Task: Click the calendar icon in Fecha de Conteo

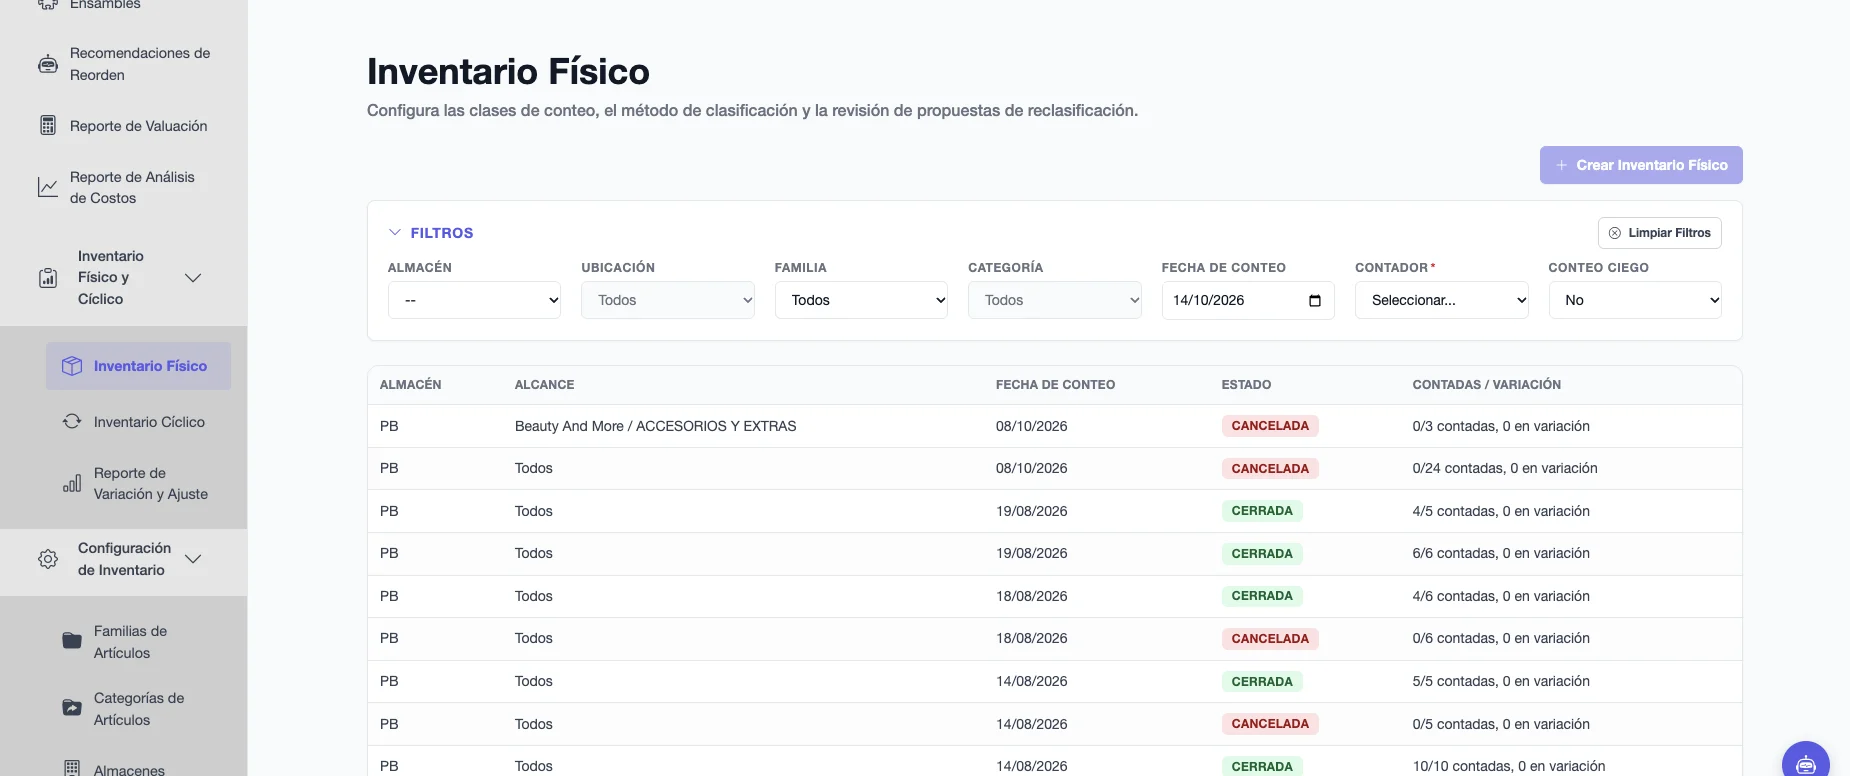Action: [1315, 300]
